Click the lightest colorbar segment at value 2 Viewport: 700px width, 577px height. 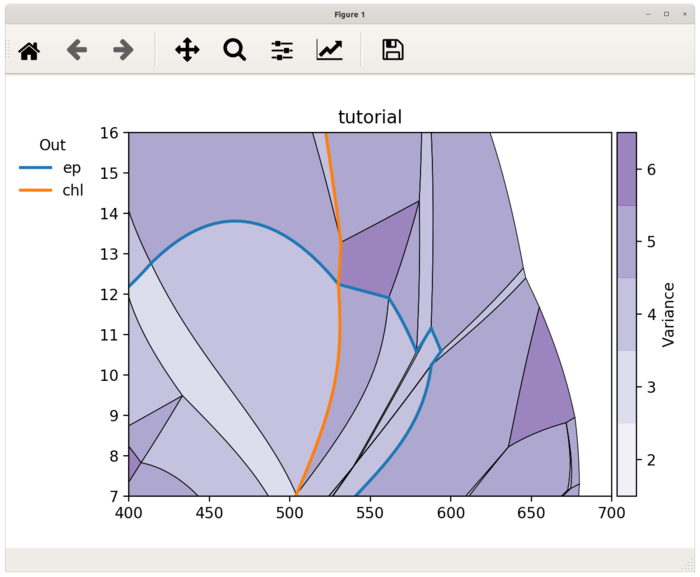[x=626, y=460]
